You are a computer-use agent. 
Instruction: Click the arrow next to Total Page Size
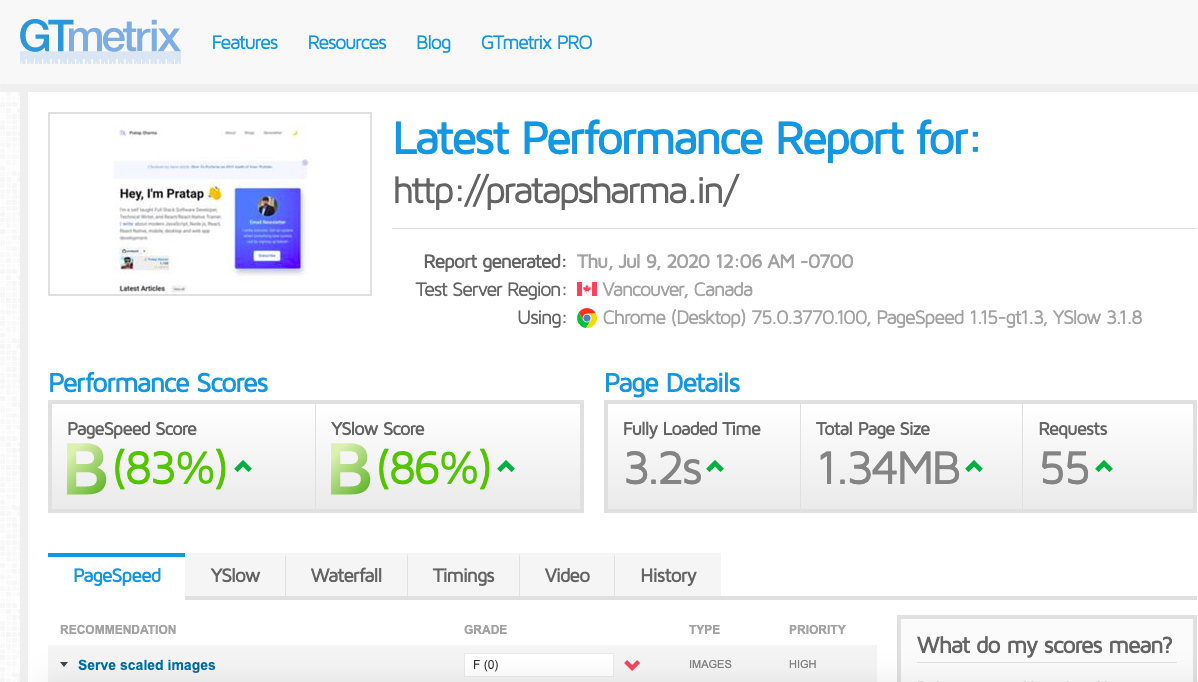(974, 466)
